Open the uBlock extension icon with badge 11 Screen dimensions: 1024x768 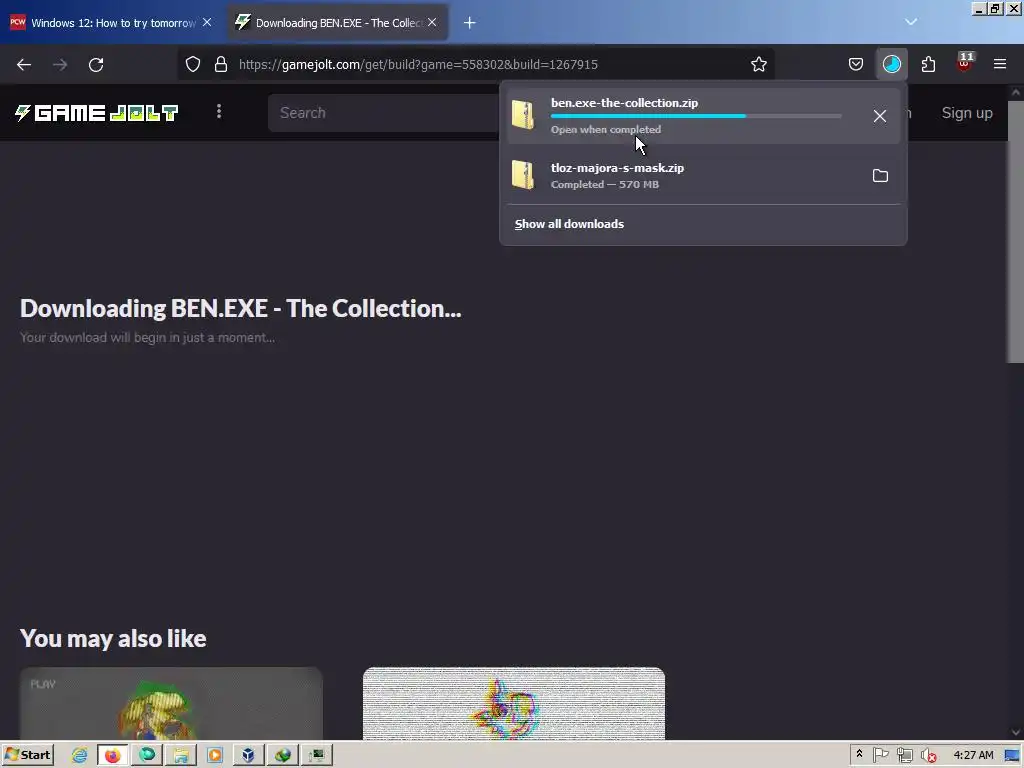[964, 63]
